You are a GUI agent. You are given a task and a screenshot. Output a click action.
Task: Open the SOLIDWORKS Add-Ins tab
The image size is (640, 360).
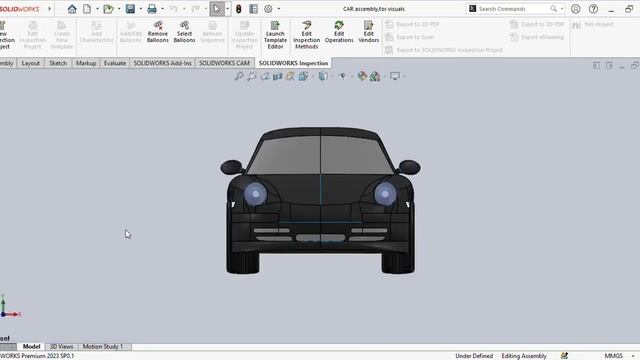click(x=162, y=63)
